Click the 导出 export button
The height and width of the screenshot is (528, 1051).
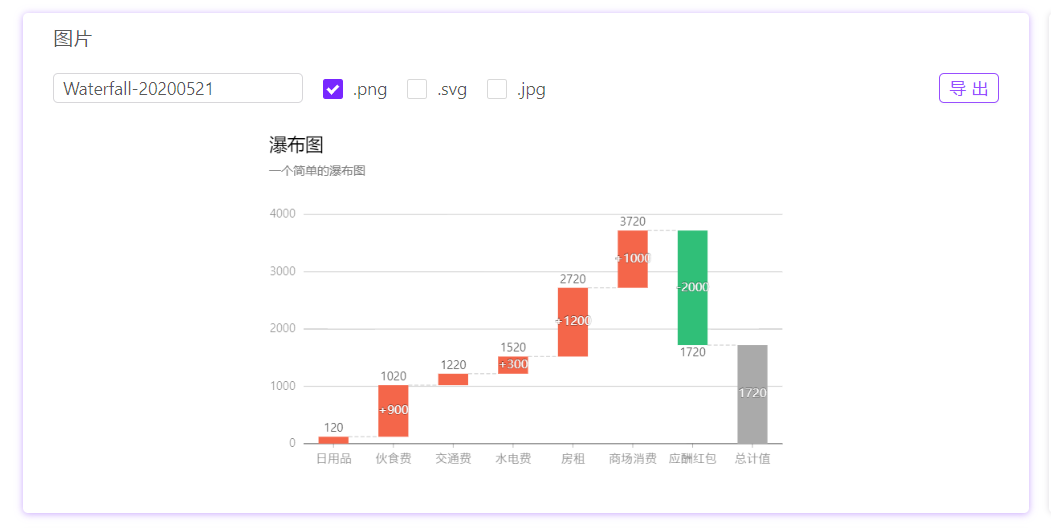pos(969,88)
